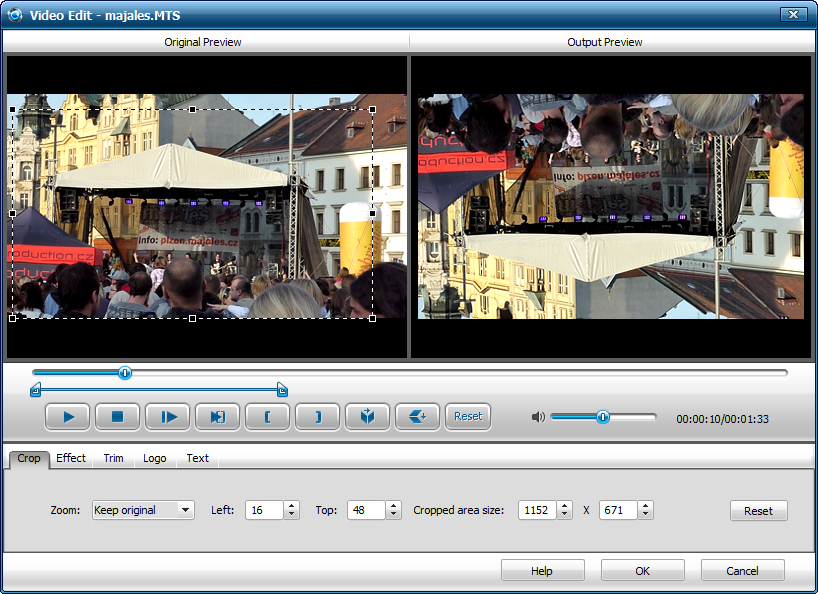This screenshot has height=594, width=818.
Task: Mute audio via the speaker icon
Action: pos(538,417)
